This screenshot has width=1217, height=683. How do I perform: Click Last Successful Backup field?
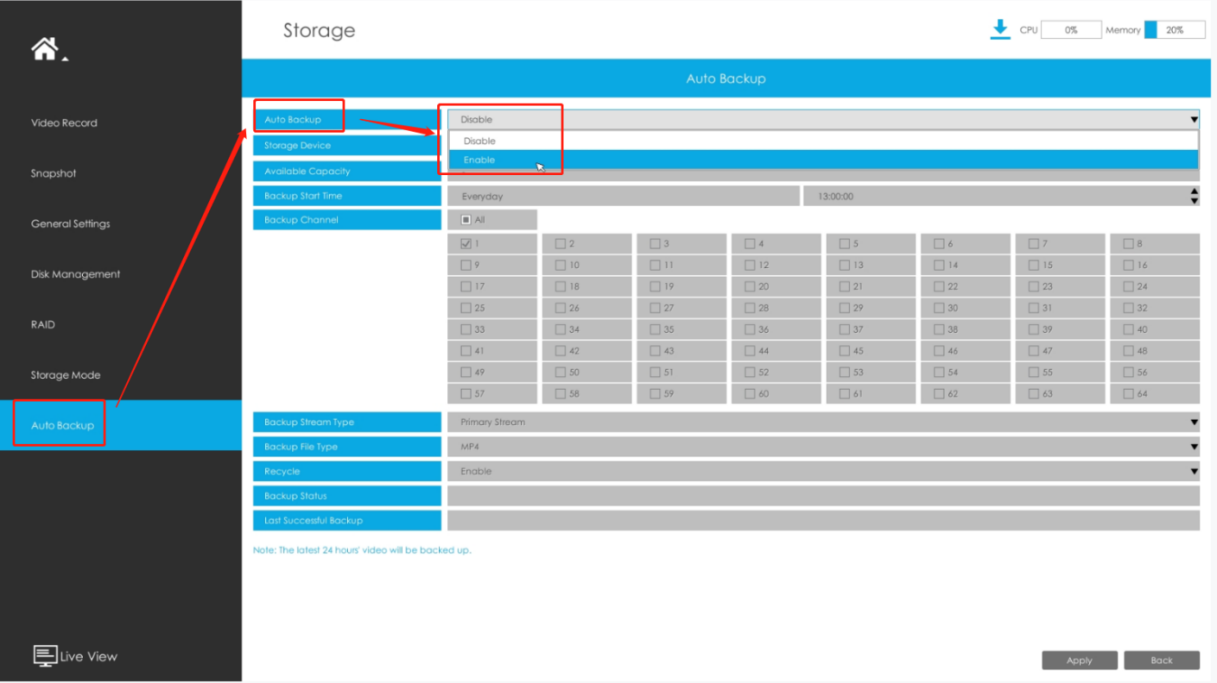(x=823, y=520)
